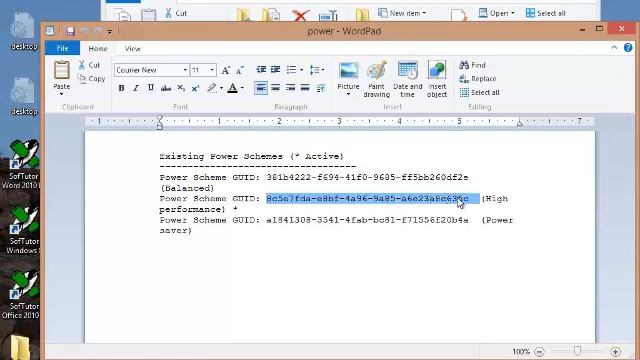Undo the last action

pyautogui.click(x=84, y=31)
